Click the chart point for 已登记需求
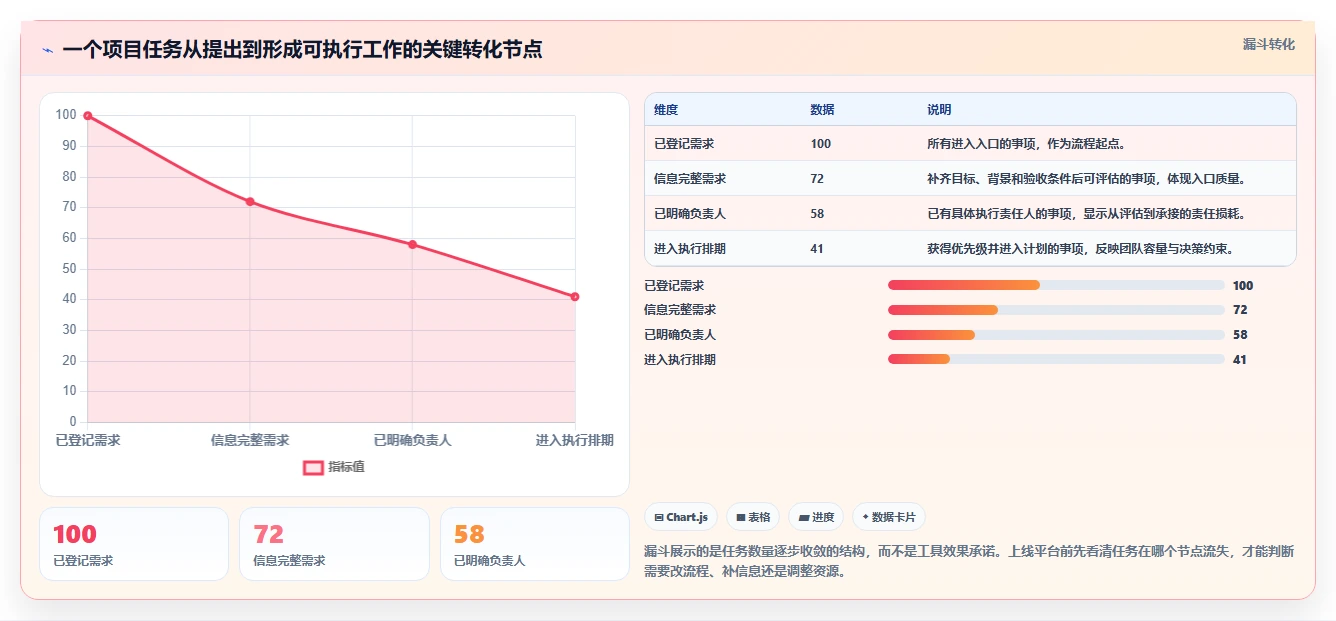 (x=88, y=116)
